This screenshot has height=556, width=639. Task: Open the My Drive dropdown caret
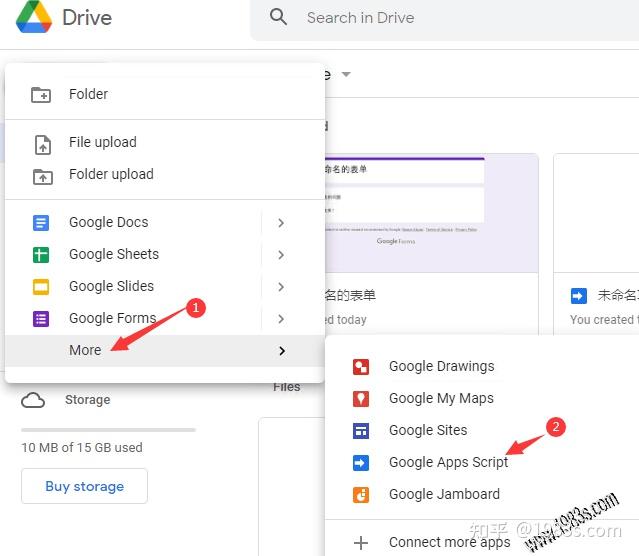tap(346, 74)
